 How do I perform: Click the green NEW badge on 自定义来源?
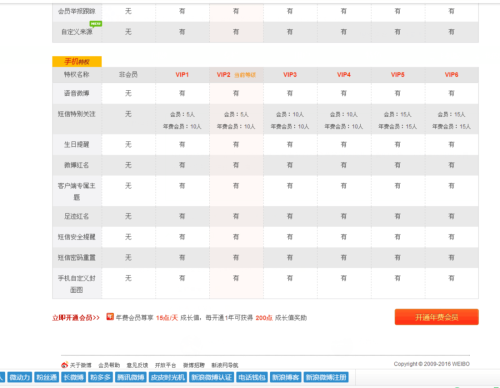coord(96,24)
